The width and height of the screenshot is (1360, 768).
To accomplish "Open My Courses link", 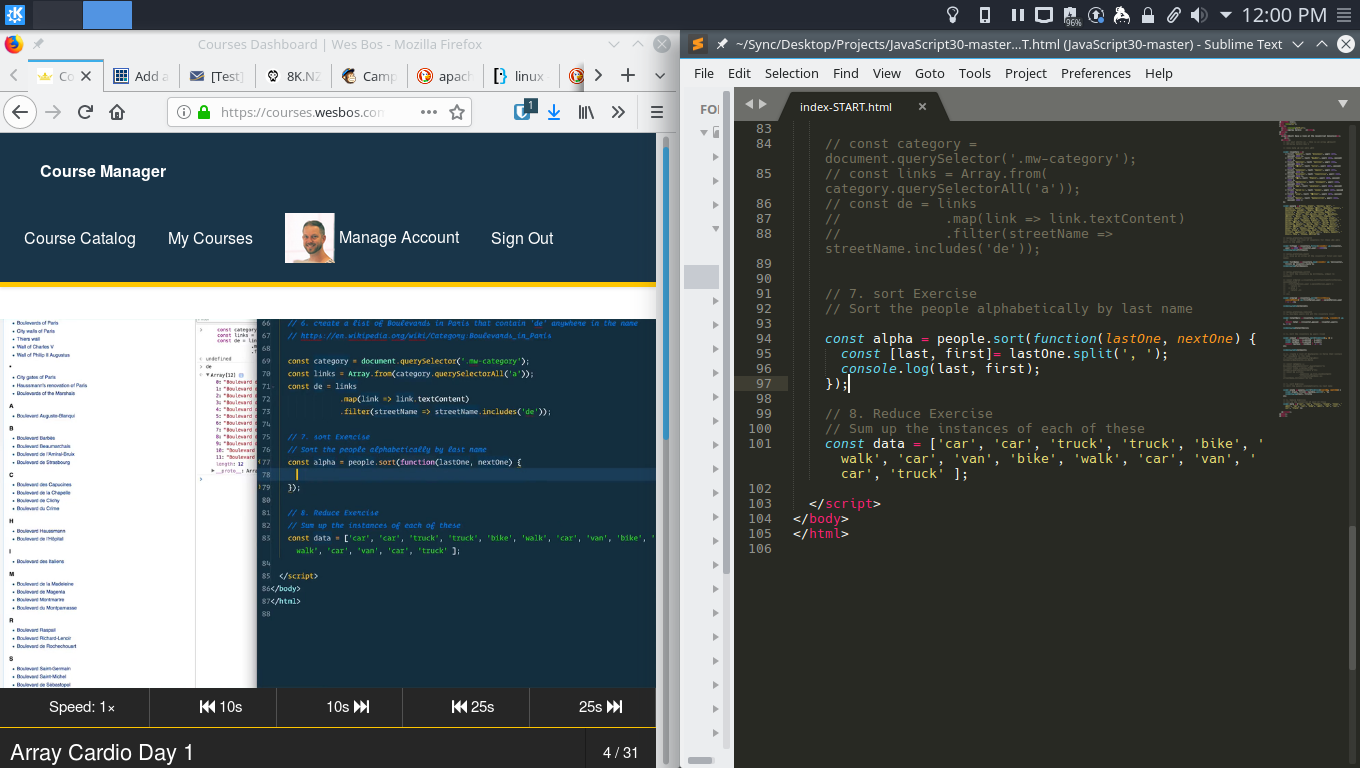I will tap(210, 238).
